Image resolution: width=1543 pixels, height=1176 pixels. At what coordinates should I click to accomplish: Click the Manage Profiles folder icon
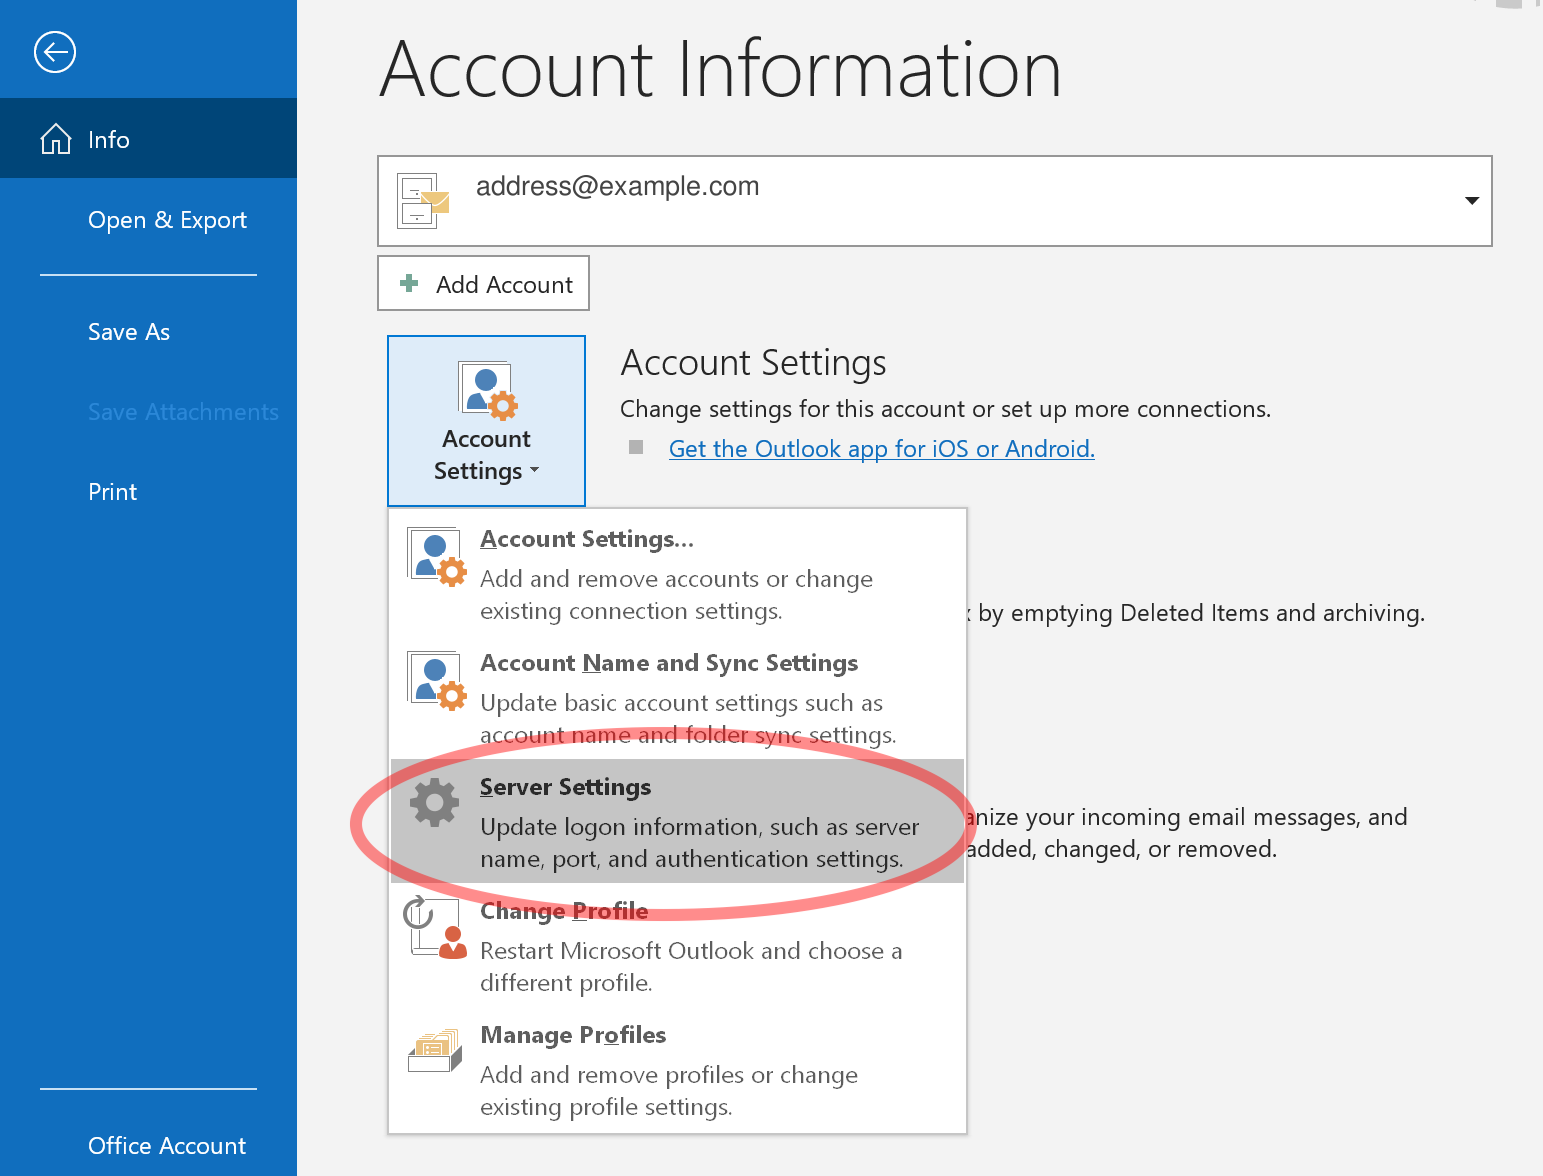[433, 1050]
